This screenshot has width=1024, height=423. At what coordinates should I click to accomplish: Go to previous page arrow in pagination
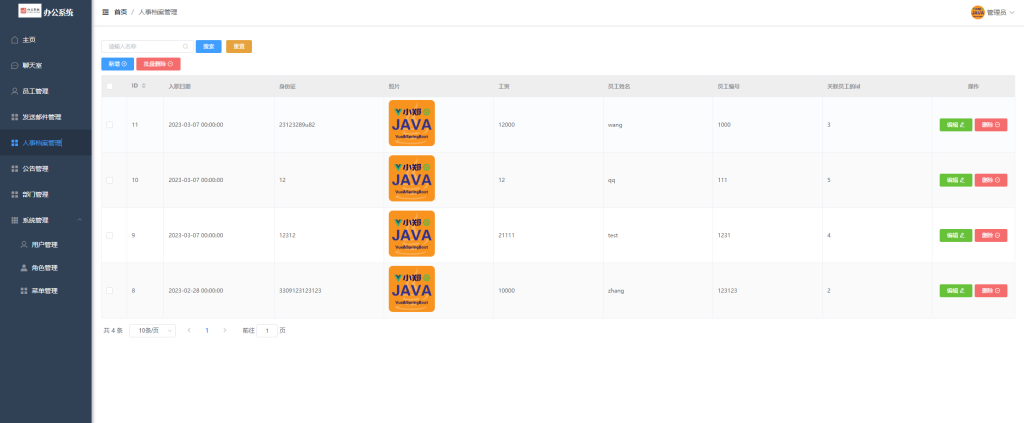[x=189, y=330]
